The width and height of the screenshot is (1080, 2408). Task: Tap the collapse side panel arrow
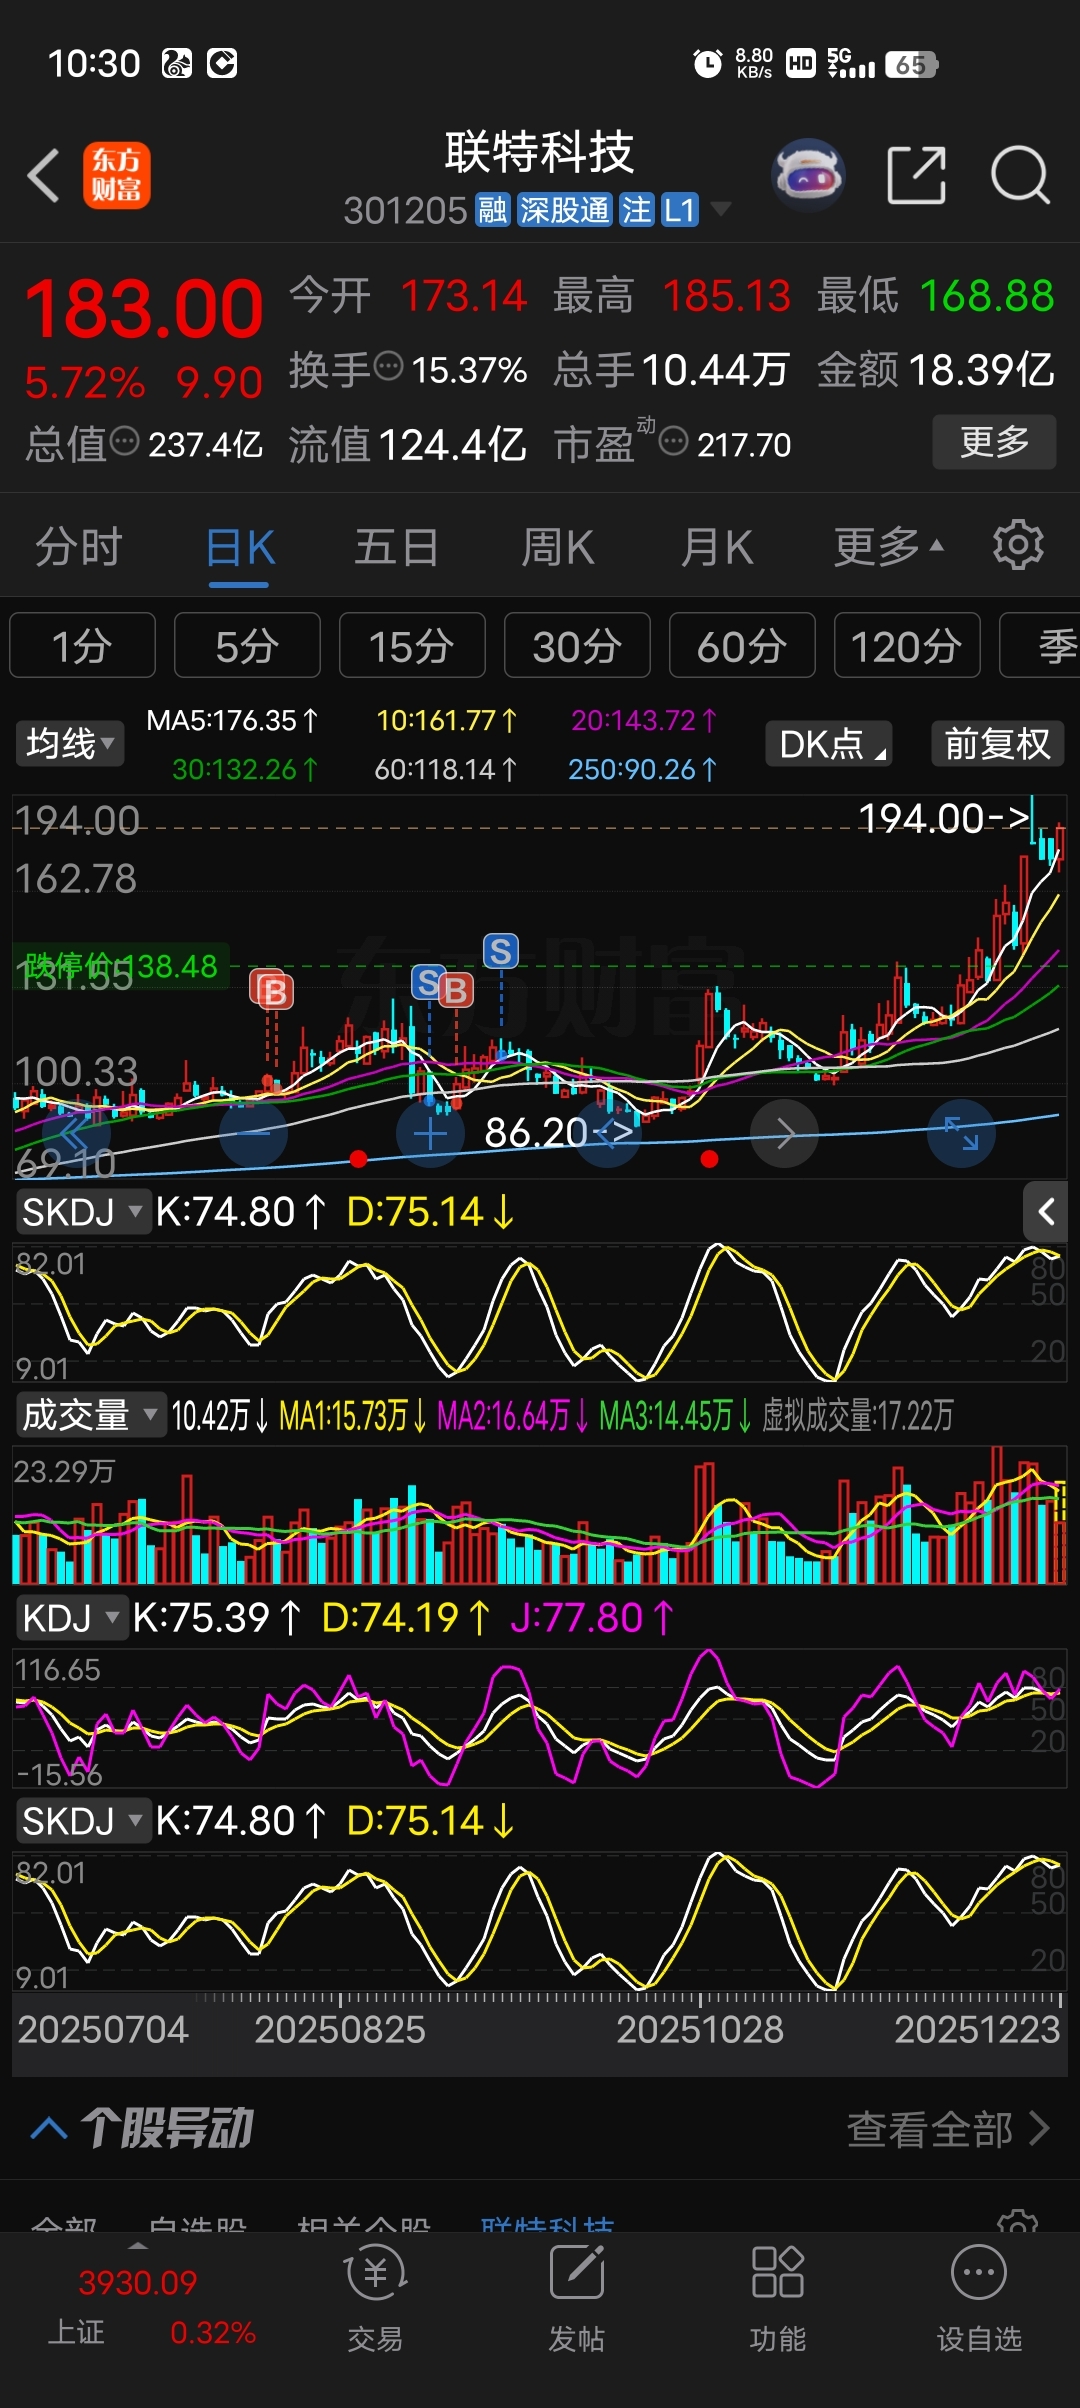[x=1046, y=1212]
